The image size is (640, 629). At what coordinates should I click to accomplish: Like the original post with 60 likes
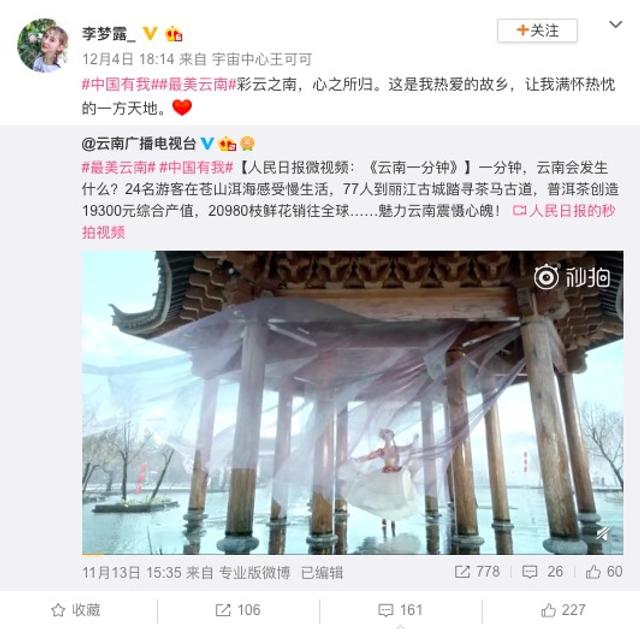604,571
